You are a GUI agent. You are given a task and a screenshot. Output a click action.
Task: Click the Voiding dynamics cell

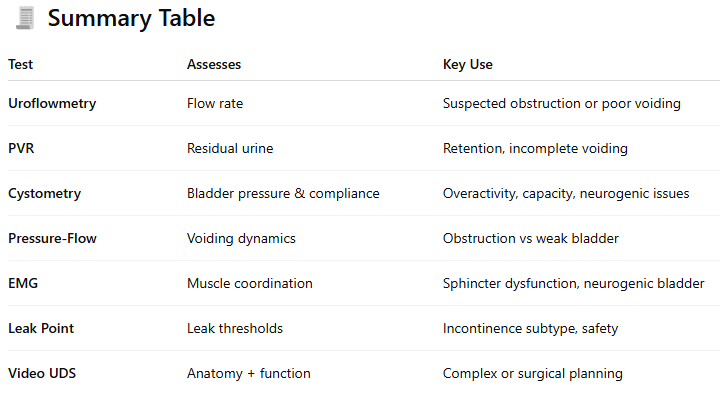click(241, 239)
